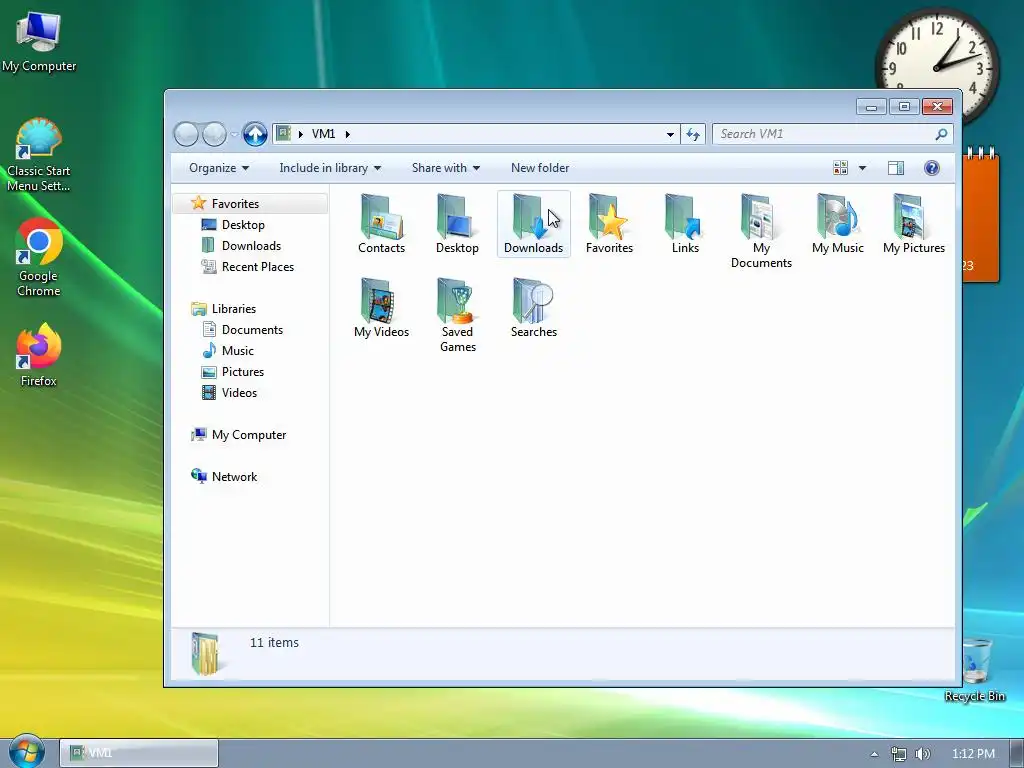The width and height of the screenshot is (1024, 768).
Task: Expand the views options arrow
Action: click(862, 168)
